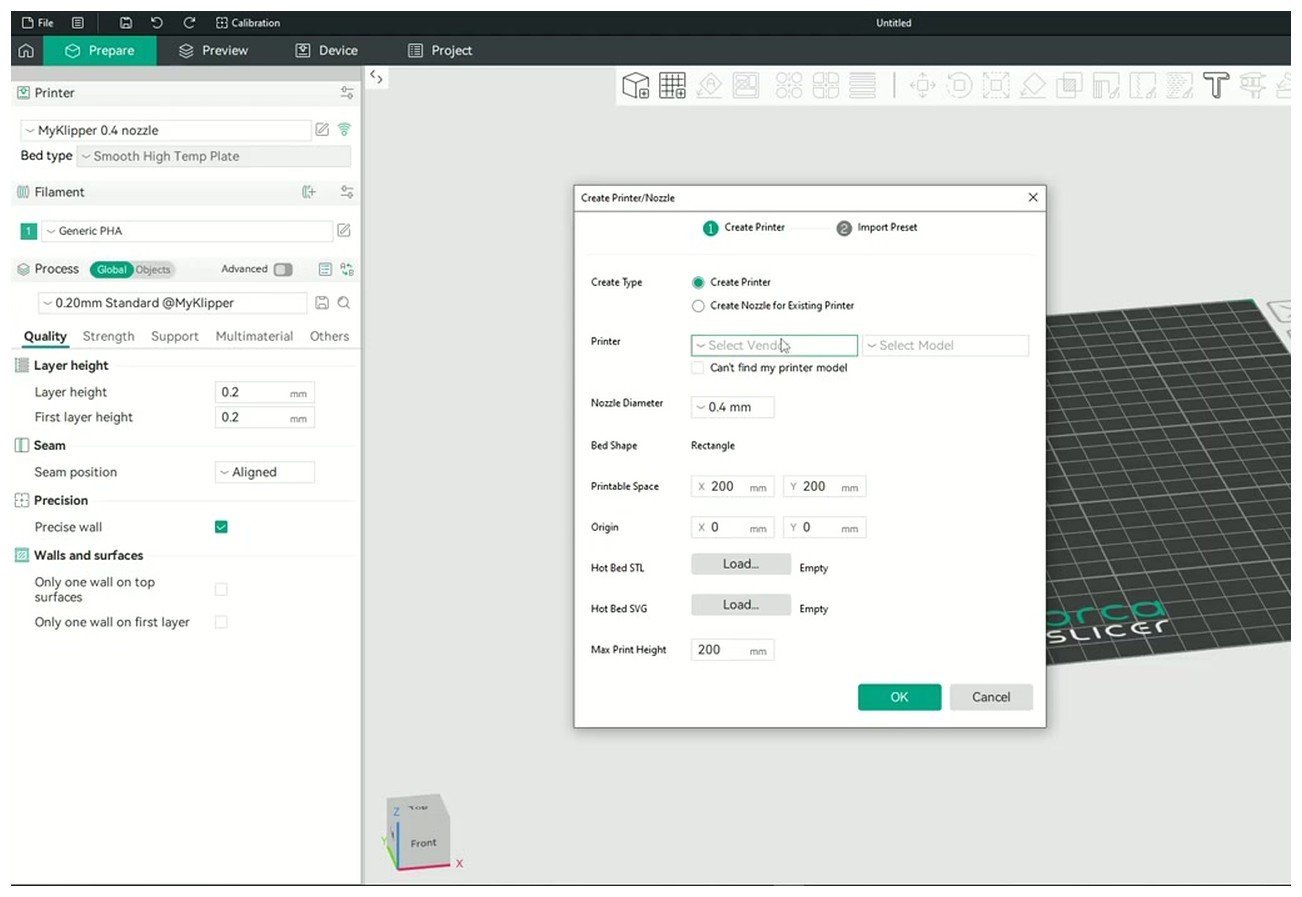Screen dimensions: 1302x897
Task: Open the Multimaterial settings tab
Action: pos(255,337)
